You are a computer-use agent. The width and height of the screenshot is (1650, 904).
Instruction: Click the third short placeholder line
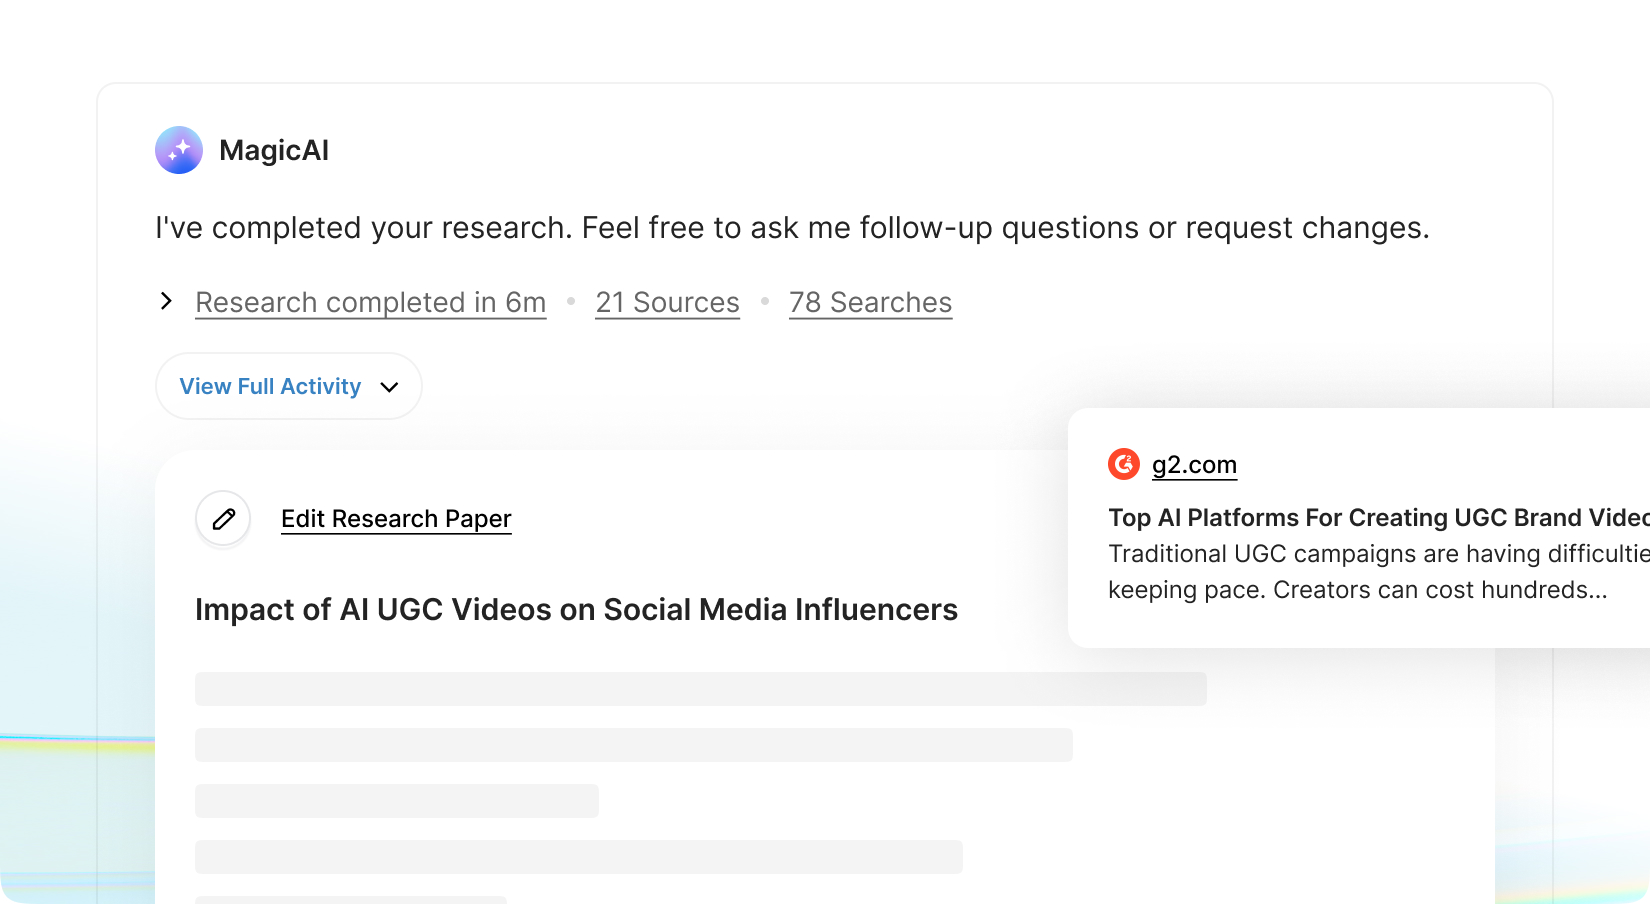point(396,801)
